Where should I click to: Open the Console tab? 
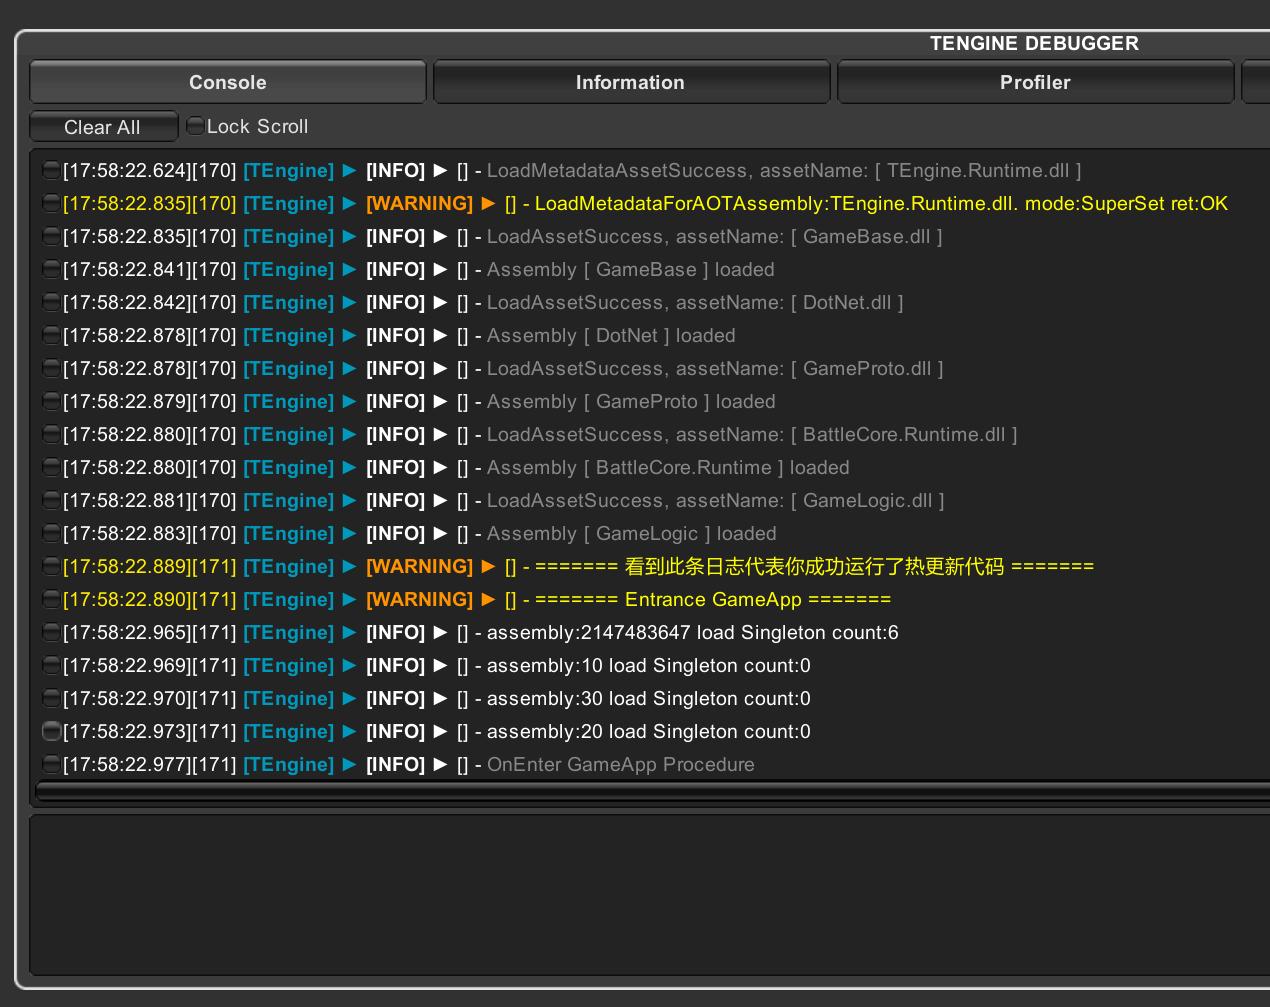pyautogui.click(x=228, y=82)
